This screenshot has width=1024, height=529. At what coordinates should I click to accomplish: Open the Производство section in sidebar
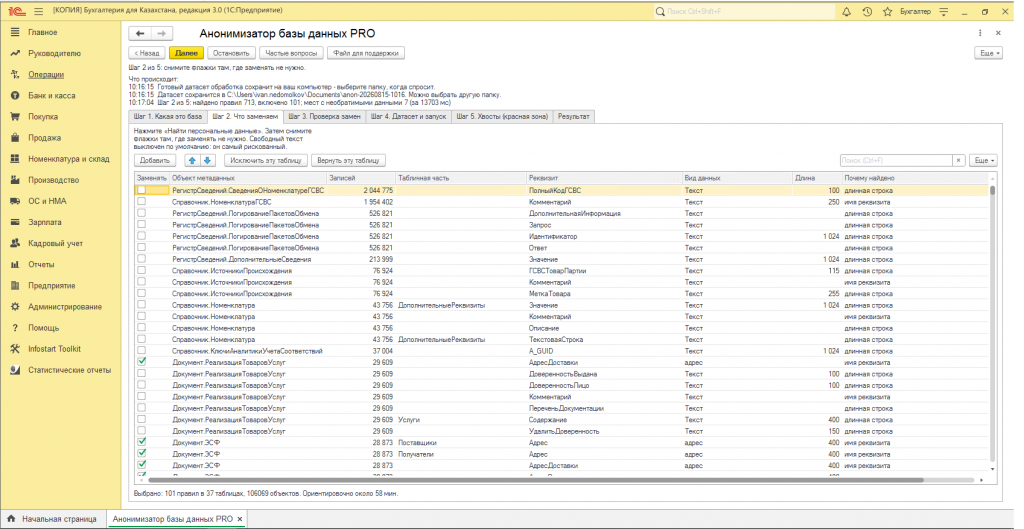[x=54, y=180]
